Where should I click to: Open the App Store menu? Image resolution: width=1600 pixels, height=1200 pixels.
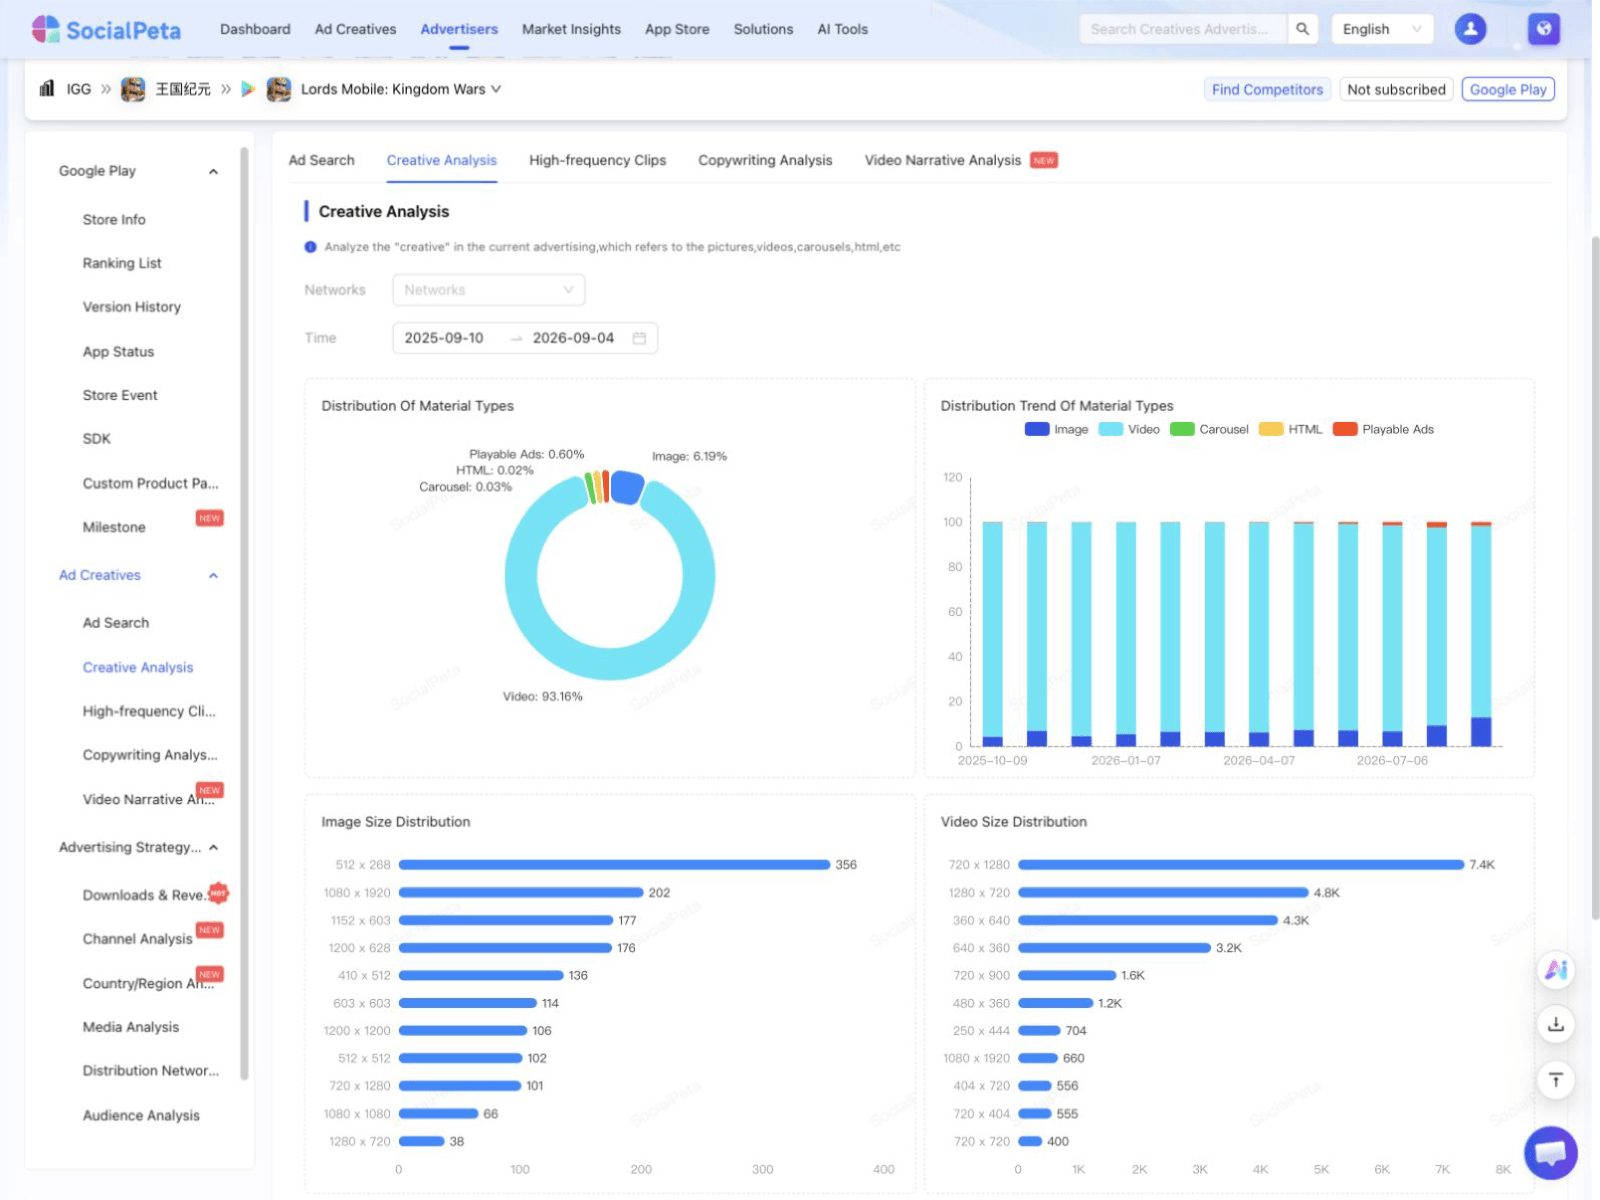677,29
